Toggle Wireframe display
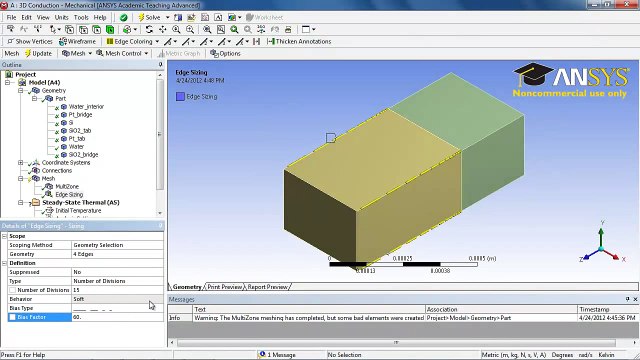 (x=78, y=41)
